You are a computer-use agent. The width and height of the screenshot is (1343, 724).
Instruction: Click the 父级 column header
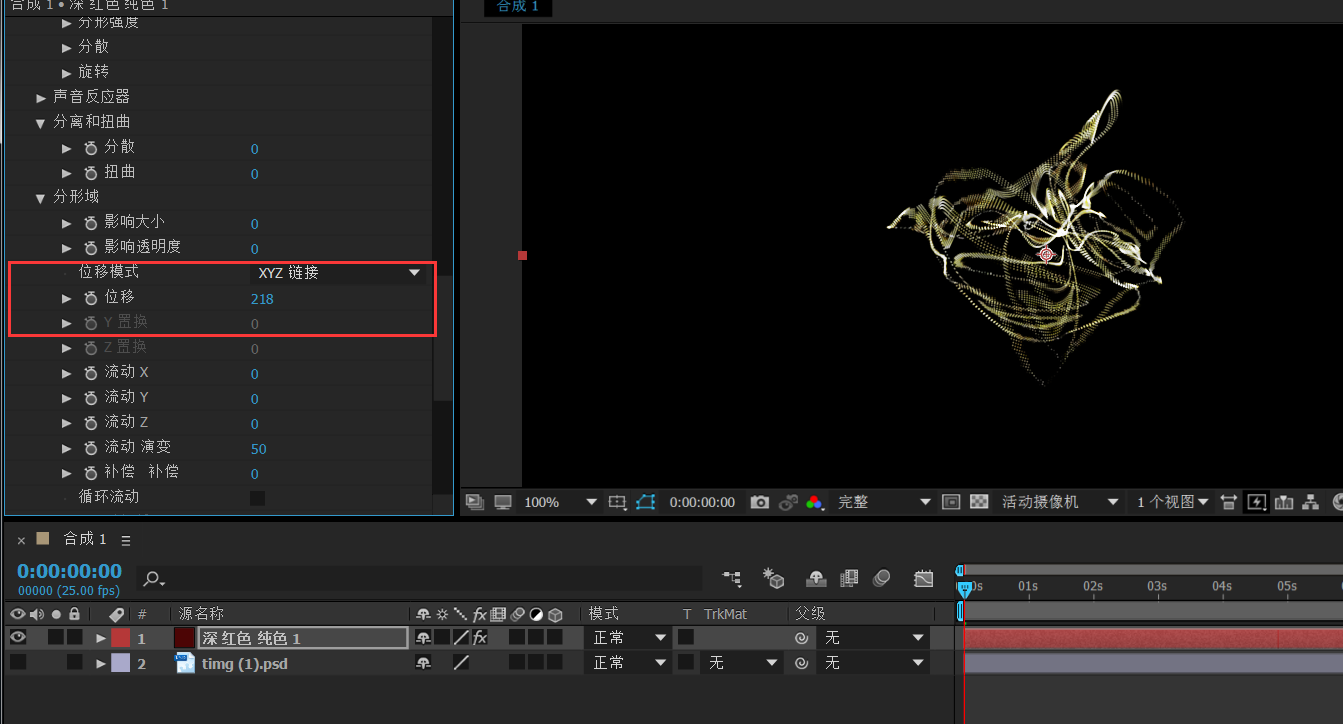point(811,614)
